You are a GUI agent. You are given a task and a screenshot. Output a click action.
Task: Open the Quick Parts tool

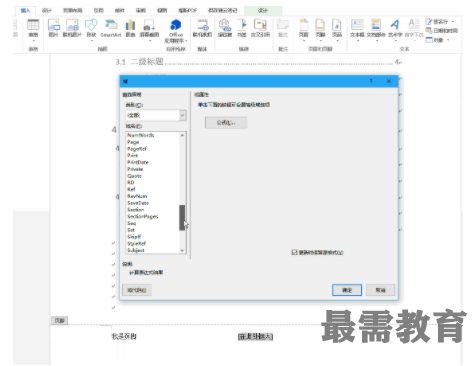376,29
